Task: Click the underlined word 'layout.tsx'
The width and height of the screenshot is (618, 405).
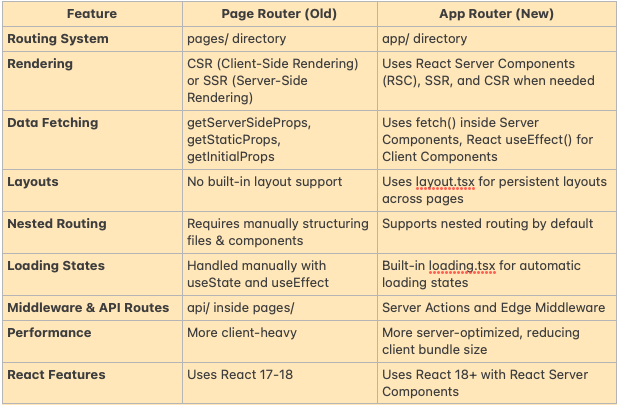Action: pyautogui.click(x=445, y=182)
